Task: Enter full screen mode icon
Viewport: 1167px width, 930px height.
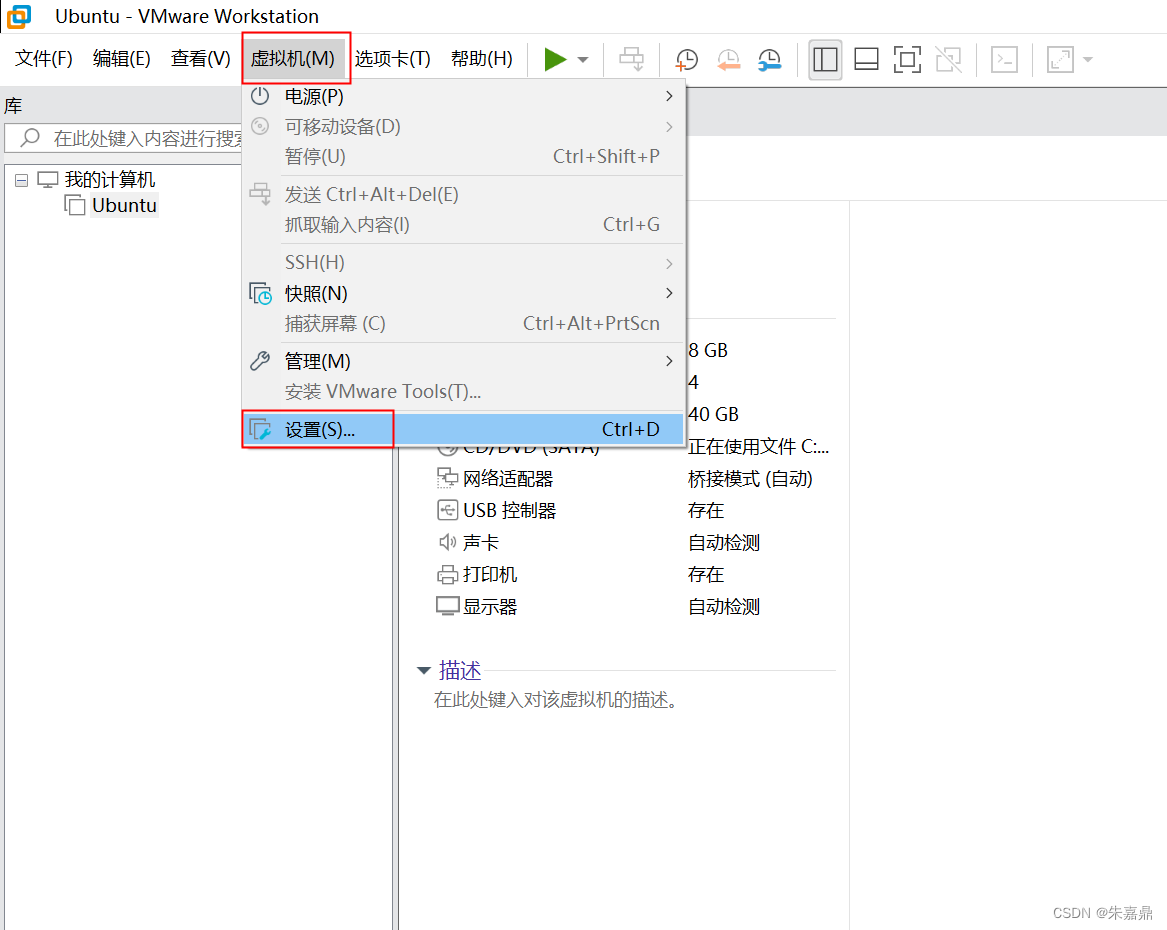Action: [x=907, y=60]
